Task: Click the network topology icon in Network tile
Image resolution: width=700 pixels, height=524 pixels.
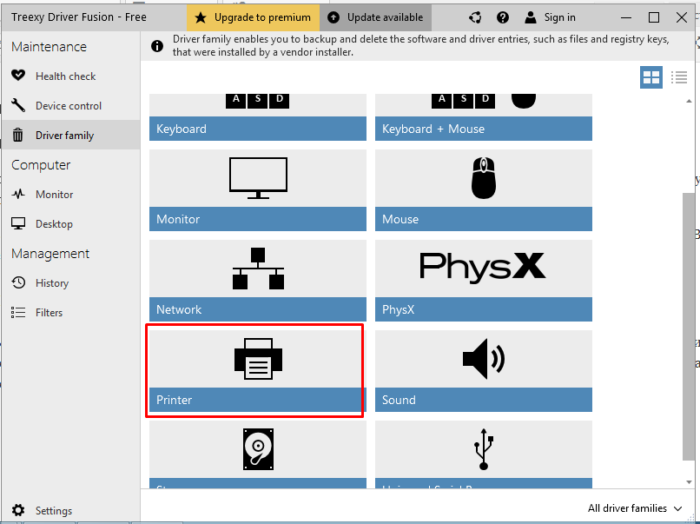Action: (x=258, y=268)
